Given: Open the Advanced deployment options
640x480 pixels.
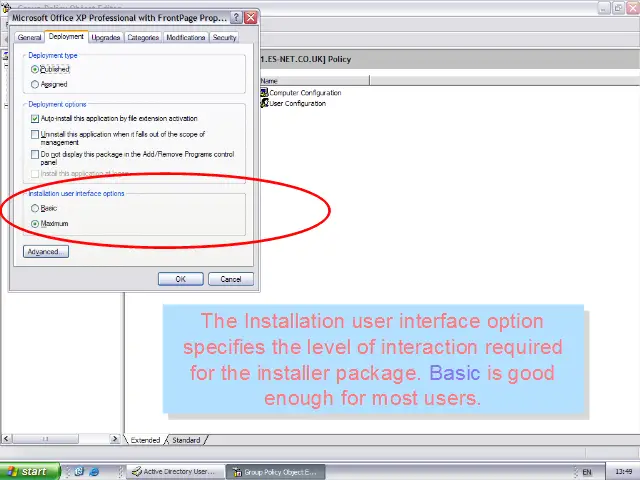Looking at the screenshot, I should tap(45, 252).
